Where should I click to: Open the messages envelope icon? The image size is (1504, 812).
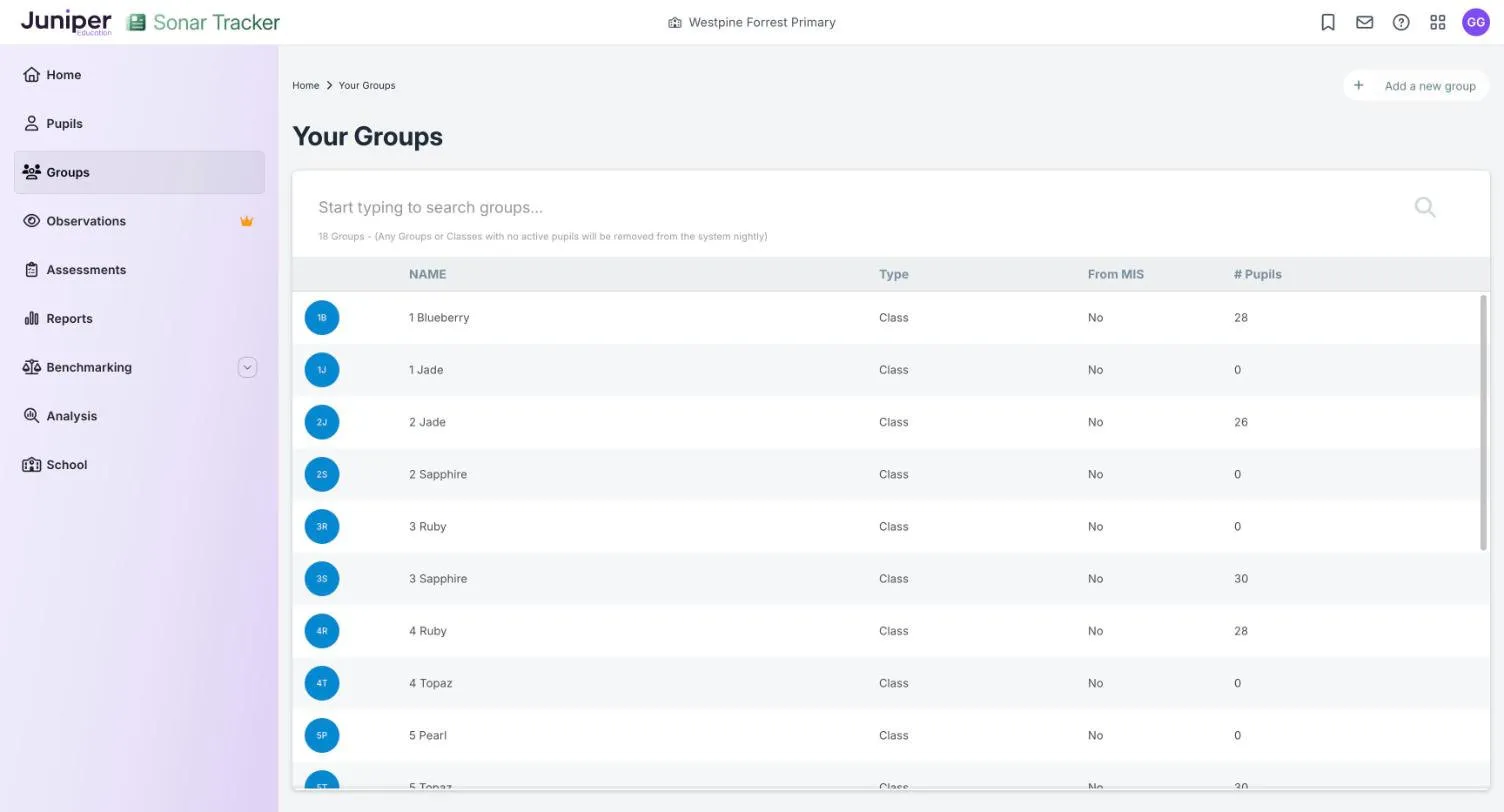[1364, 22]
